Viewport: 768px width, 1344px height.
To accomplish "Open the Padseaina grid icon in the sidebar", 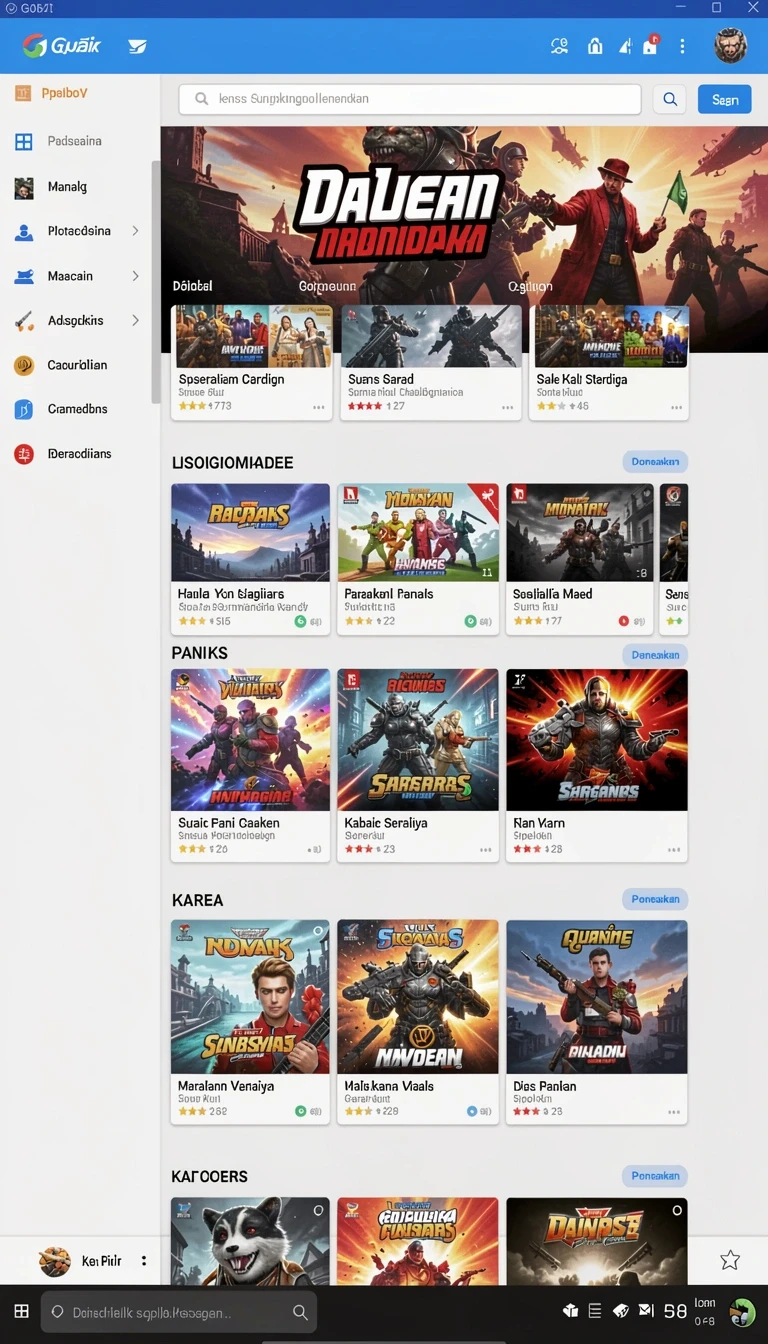I will coord(24,142).
